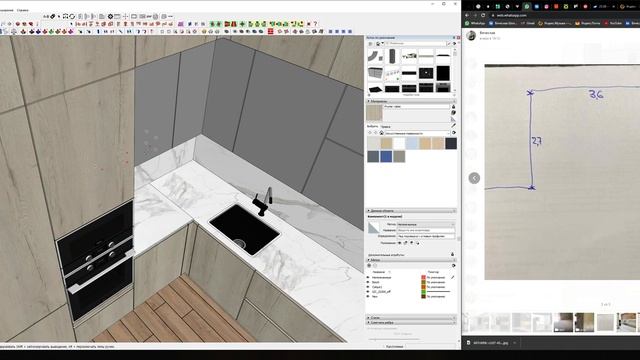640x360 pixels.
Task: Click pencil icon on Неназначенные tag row
Action: [453, 278]
